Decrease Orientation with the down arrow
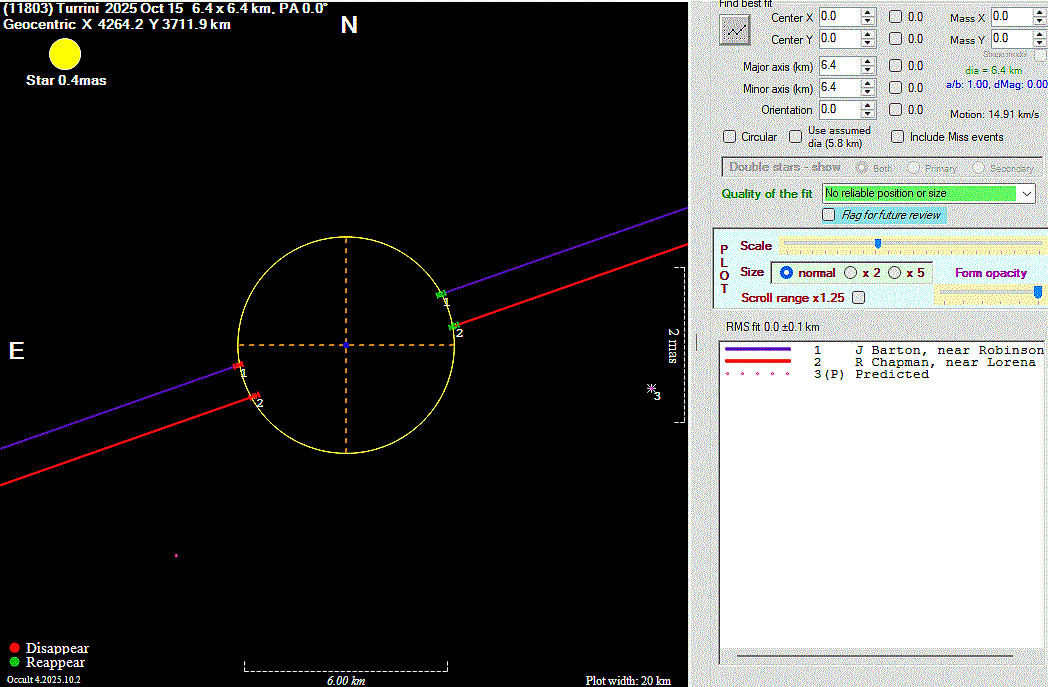This screenshot has width=1048, height=687. click(x=867, y=115)
